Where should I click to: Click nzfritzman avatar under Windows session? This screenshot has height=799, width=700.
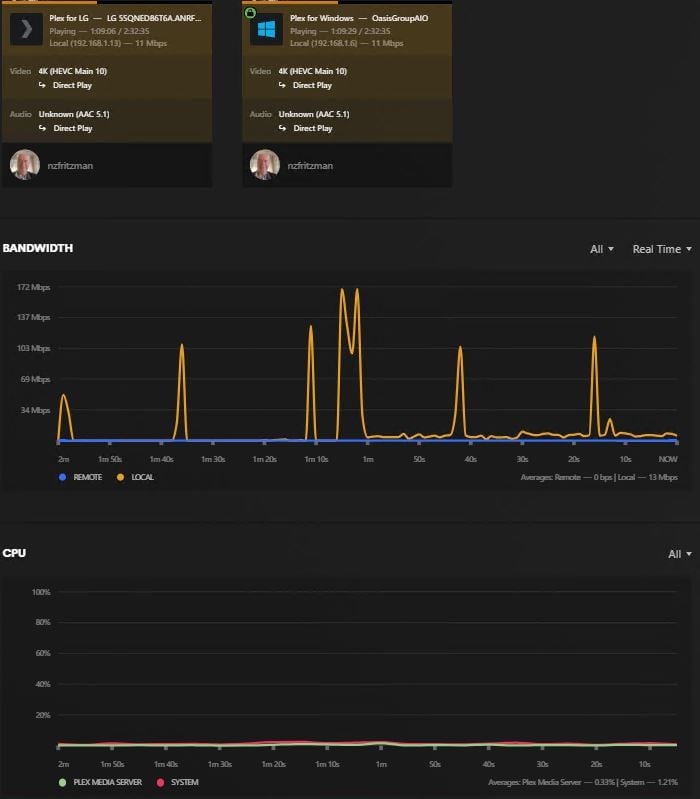coord(265,165)
